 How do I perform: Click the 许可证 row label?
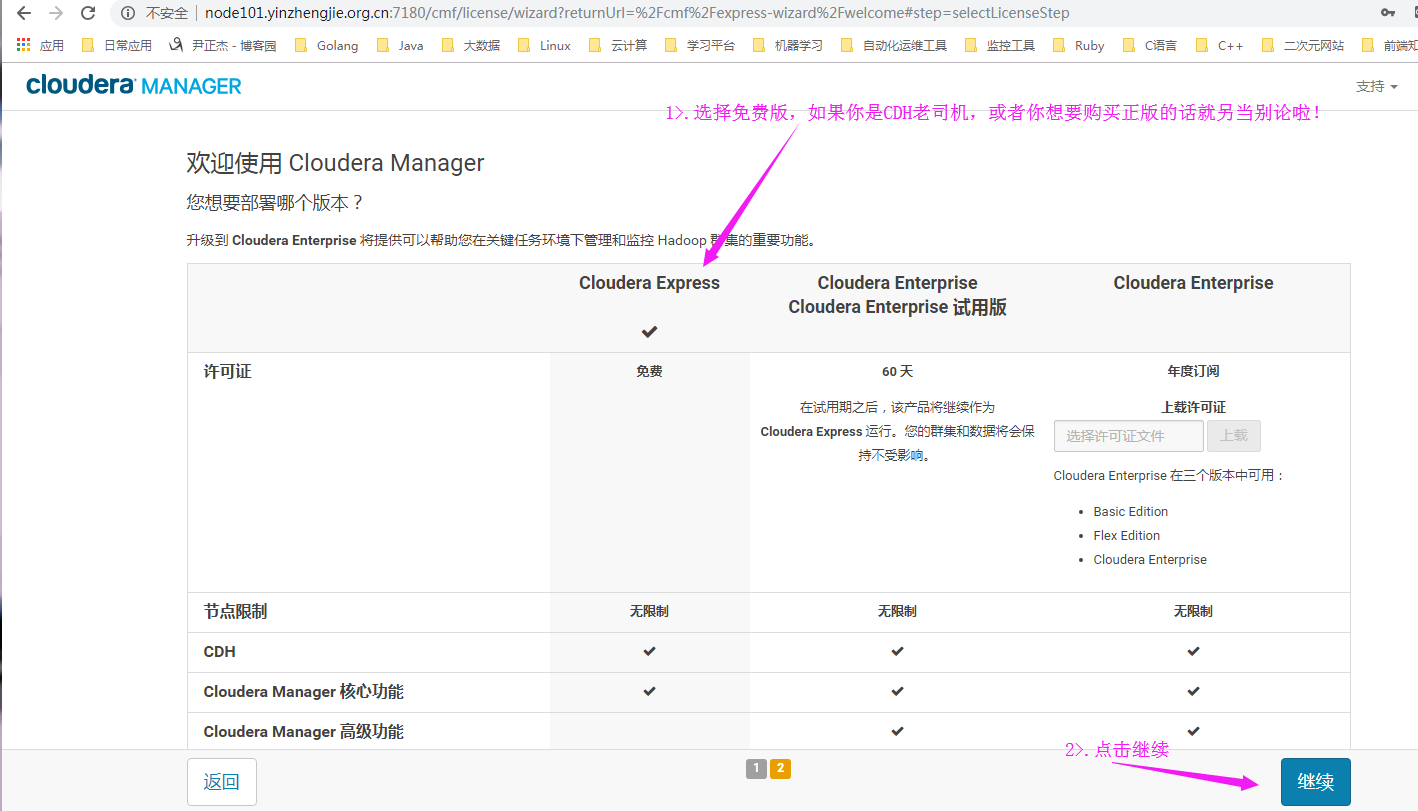point(228,371)
